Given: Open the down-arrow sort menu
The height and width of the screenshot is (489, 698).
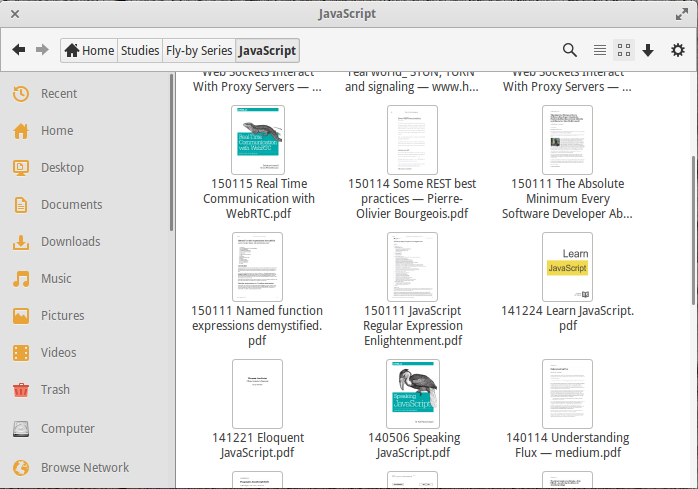Looking at the screenshot, I should tap(648, 50).
